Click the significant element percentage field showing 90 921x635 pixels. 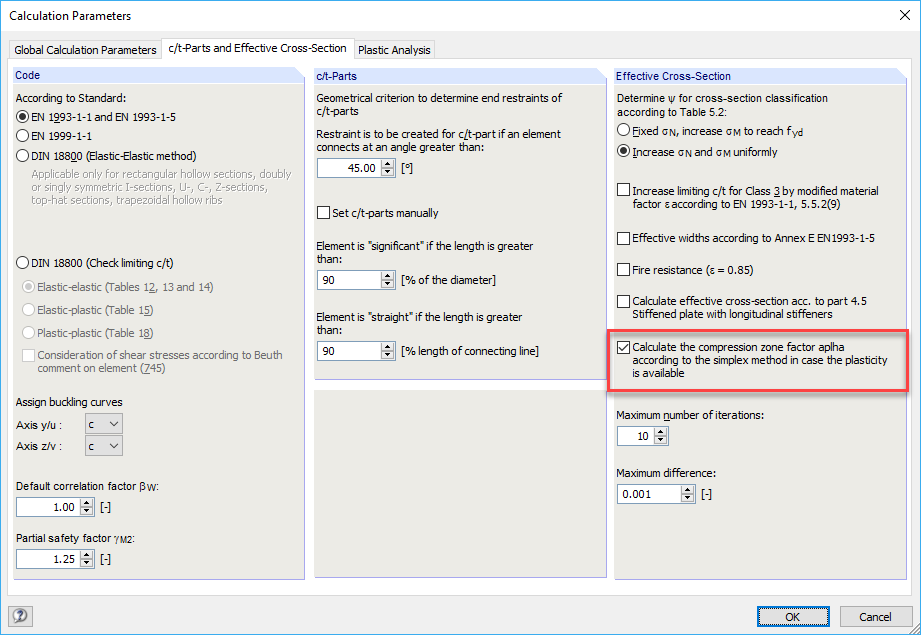tap(348, 279)
